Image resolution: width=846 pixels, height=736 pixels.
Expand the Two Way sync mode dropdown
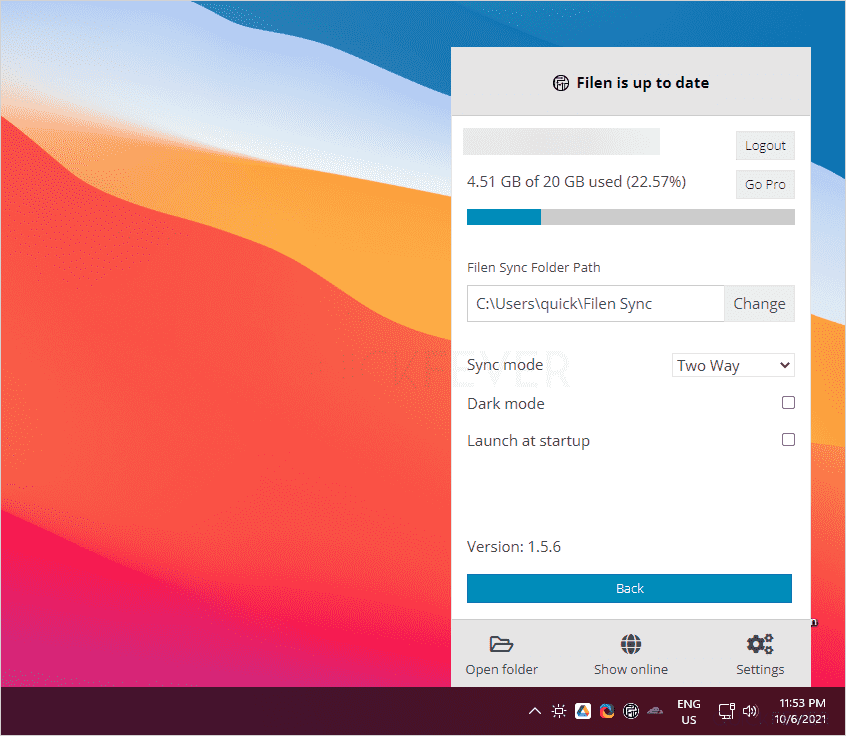(733, 365)
